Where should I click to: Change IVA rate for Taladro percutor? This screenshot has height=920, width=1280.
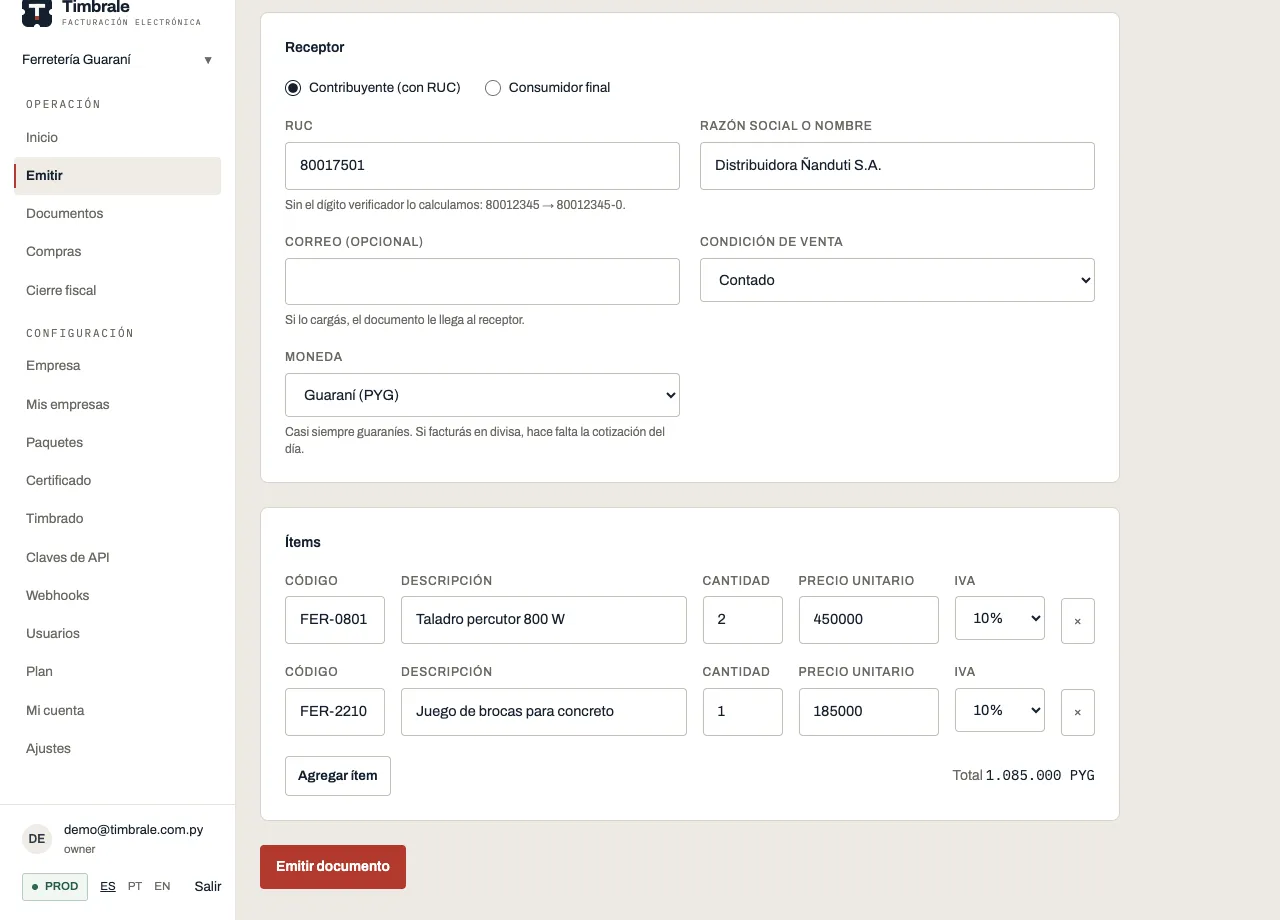coord(1000,618)
